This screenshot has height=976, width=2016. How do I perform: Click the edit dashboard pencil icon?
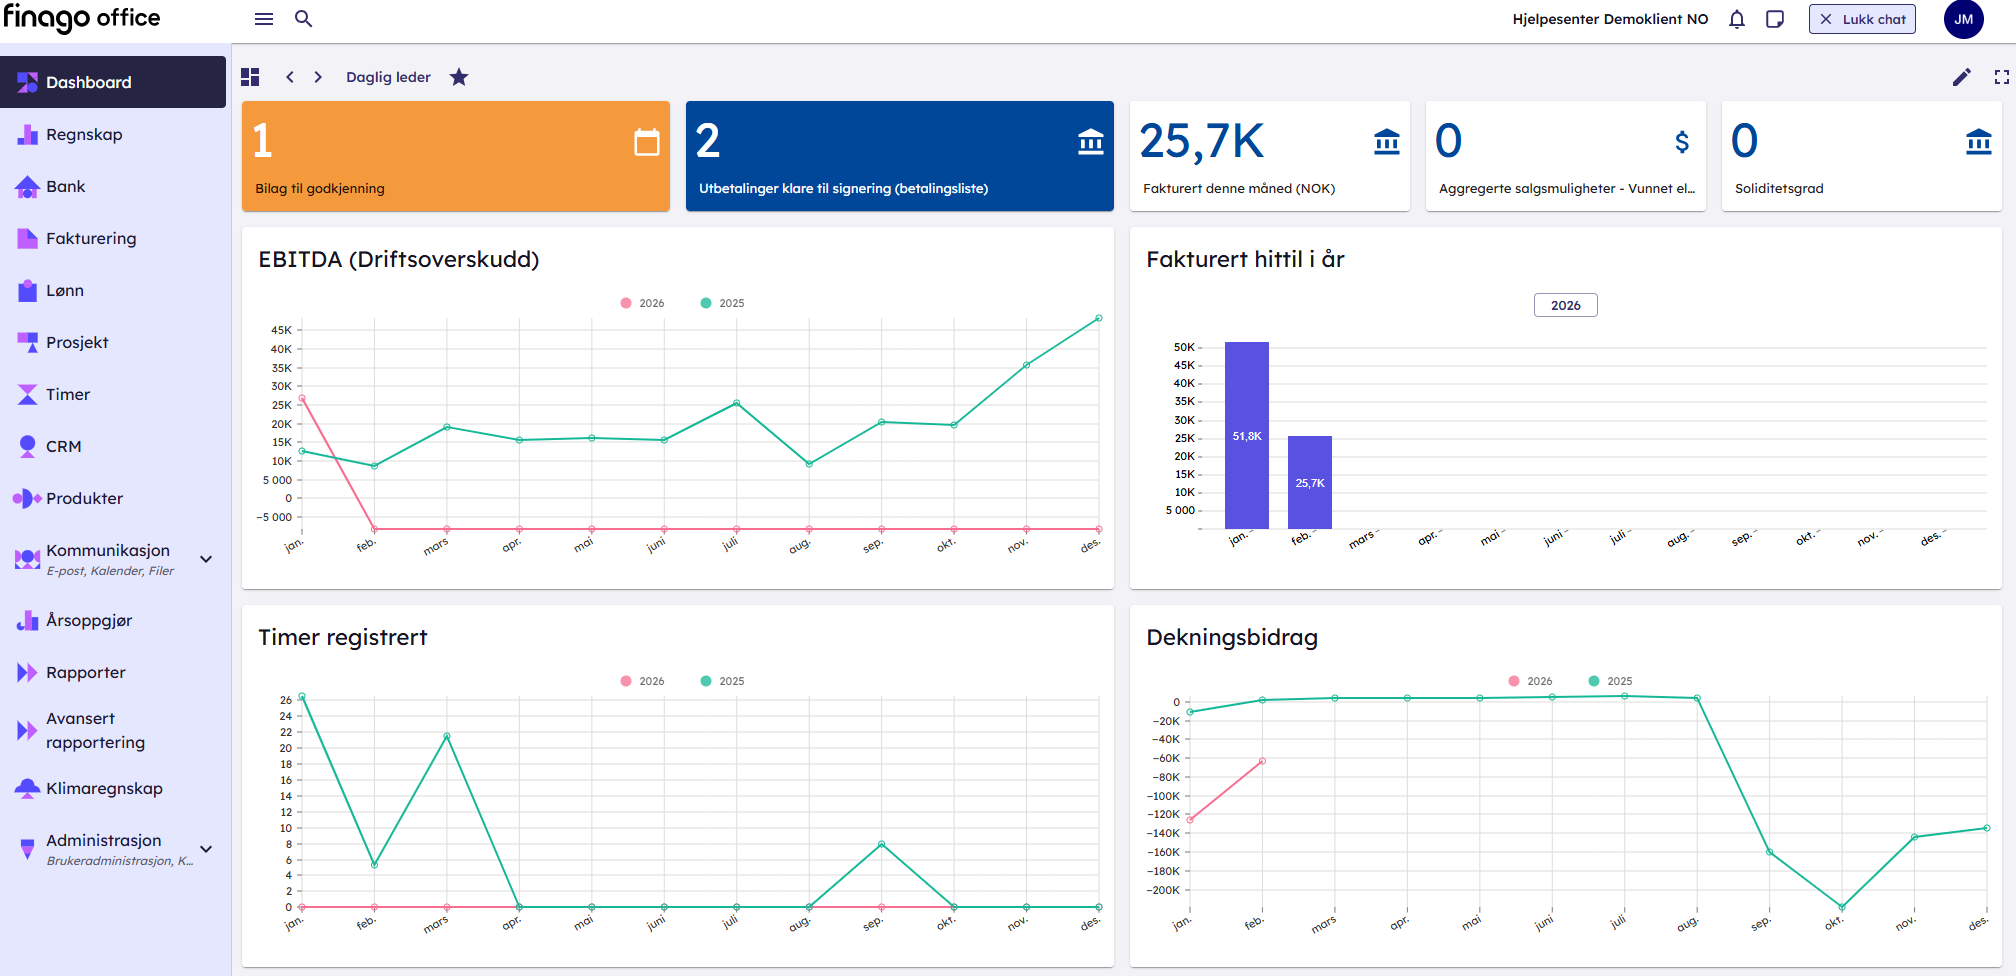click(1962, 77)
